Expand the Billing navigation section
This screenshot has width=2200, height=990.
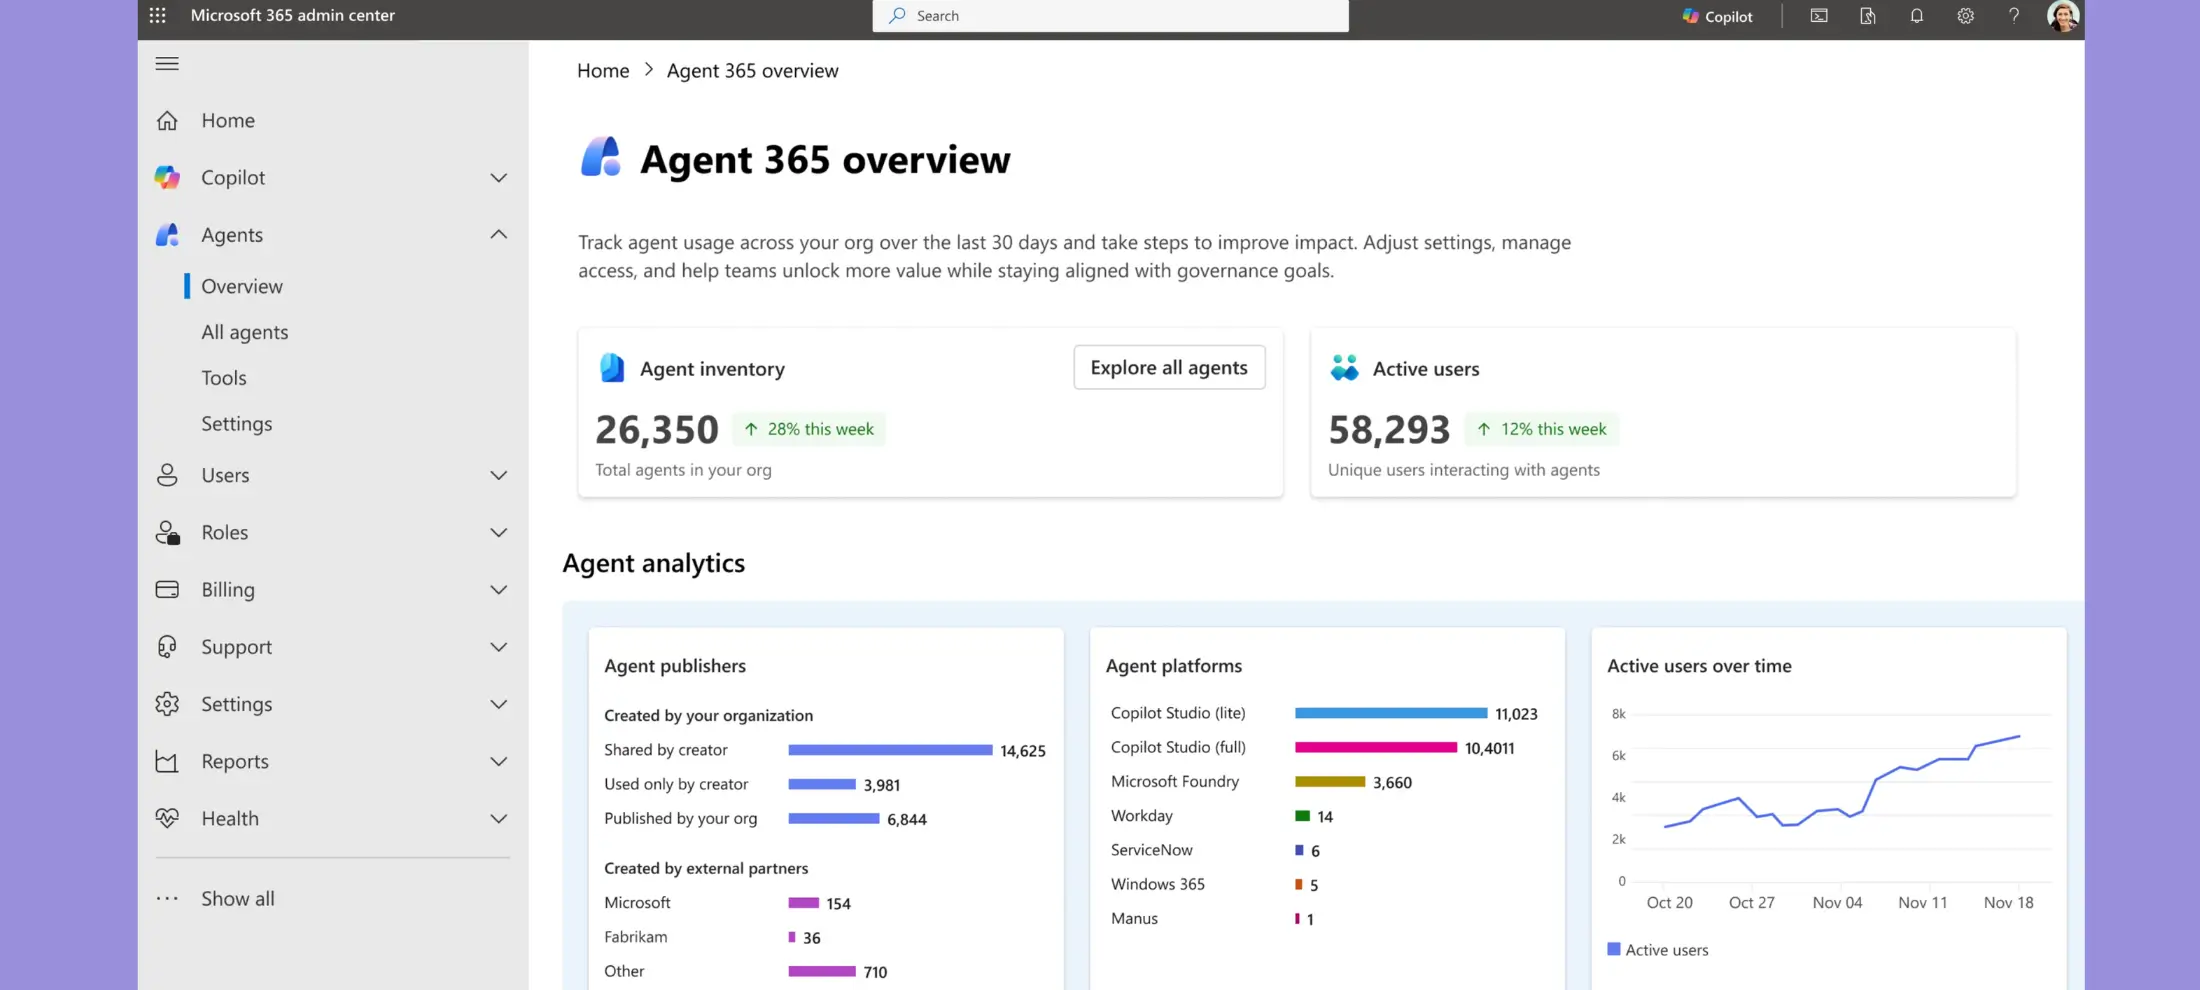(x=498, y=590)
